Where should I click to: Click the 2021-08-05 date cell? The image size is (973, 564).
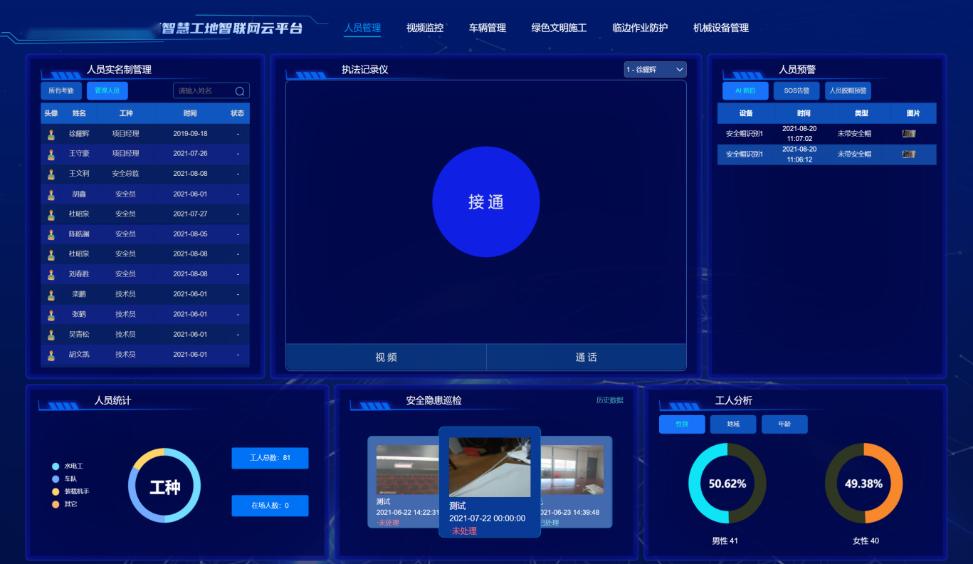tap(190, 234)
